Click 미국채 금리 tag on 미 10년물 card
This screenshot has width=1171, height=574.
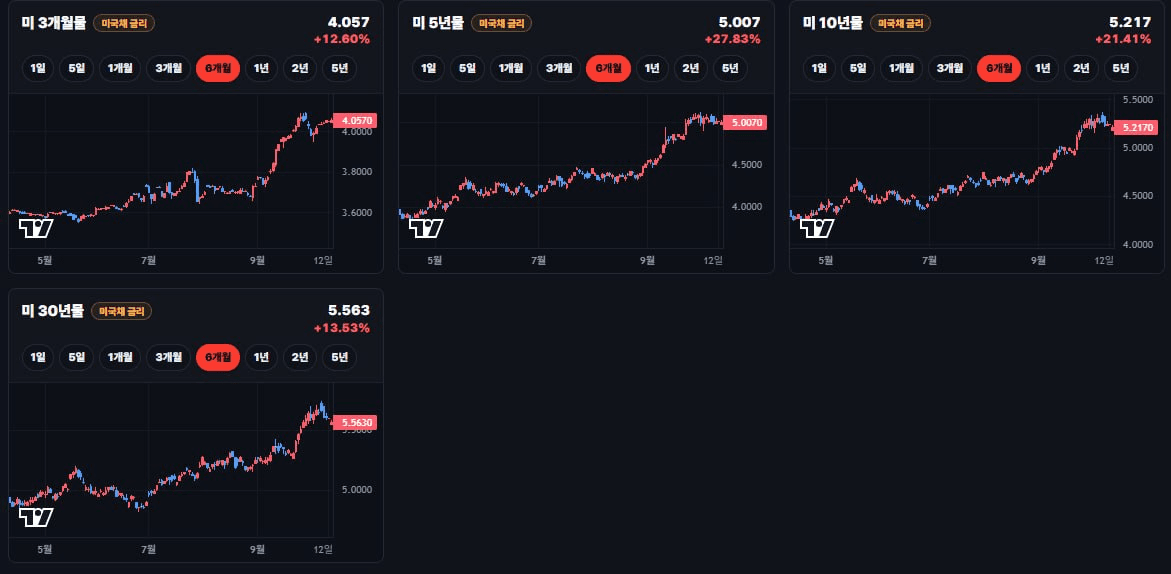[901, 23]
